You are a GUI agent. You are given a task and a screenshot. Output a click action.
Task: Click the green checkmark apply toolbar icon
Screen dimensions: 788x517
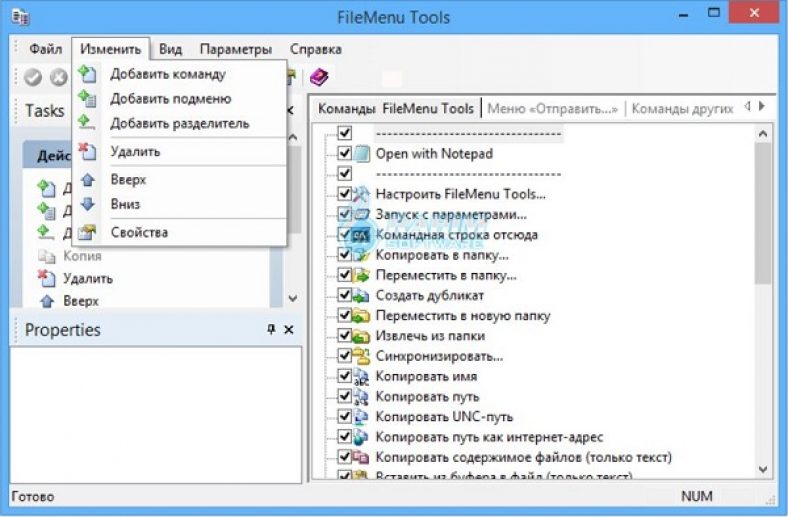click(x=33, y=77)
